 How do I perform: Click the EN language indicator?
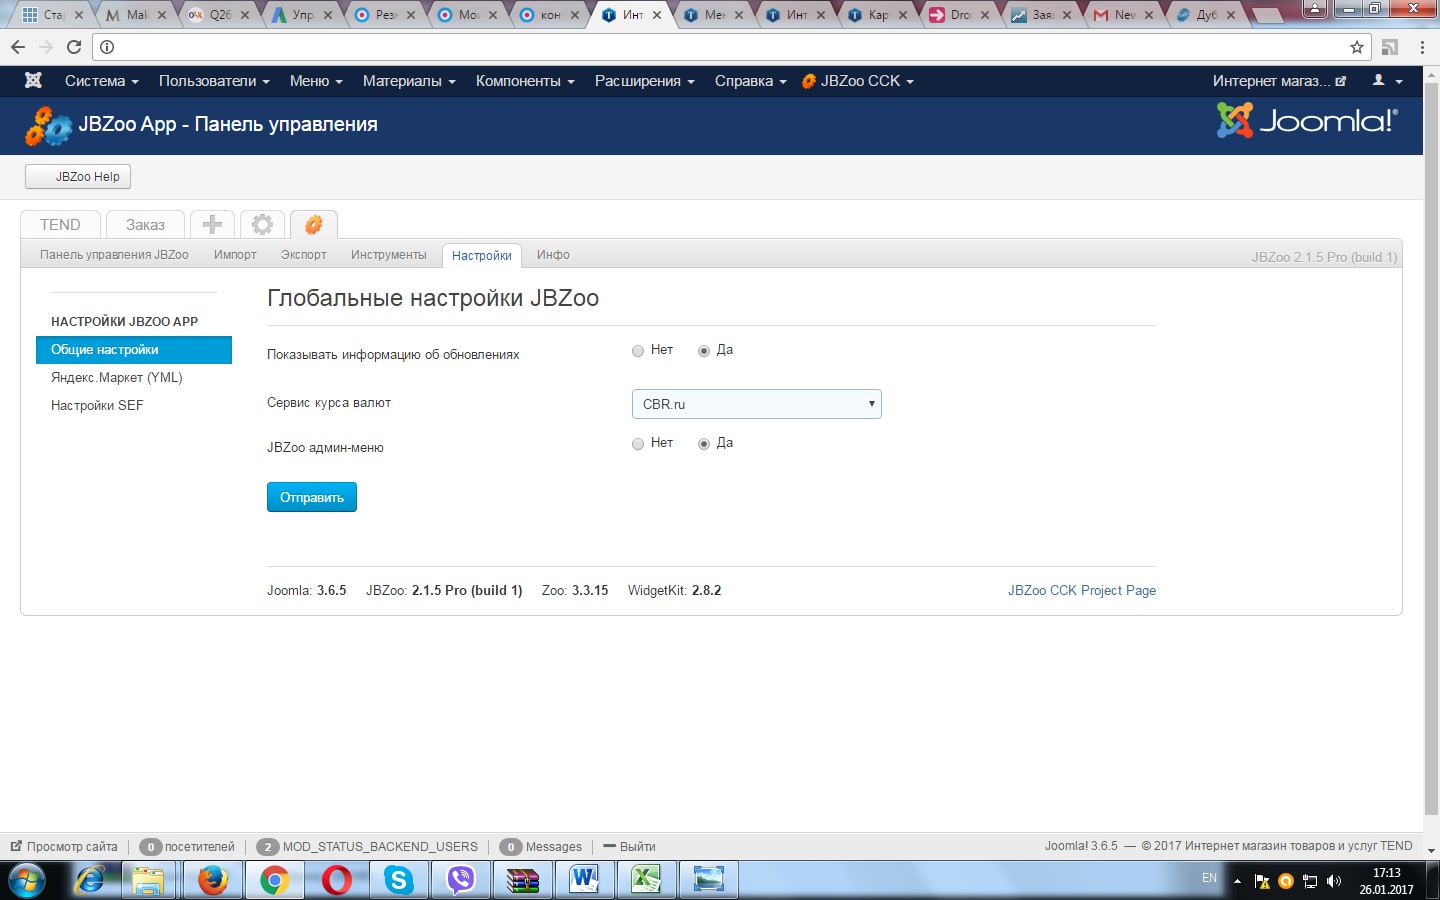pyautogui.click(x=1209, y=878)
